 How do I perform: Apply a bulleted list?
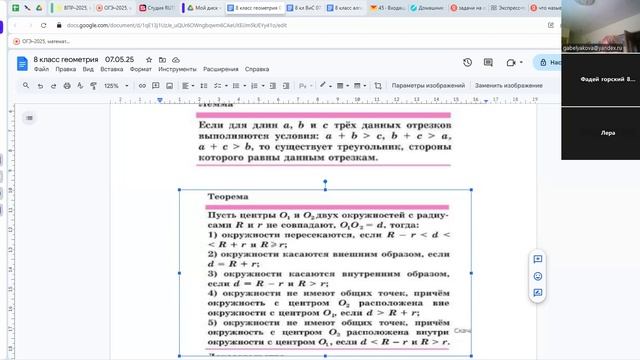(236, 86)
